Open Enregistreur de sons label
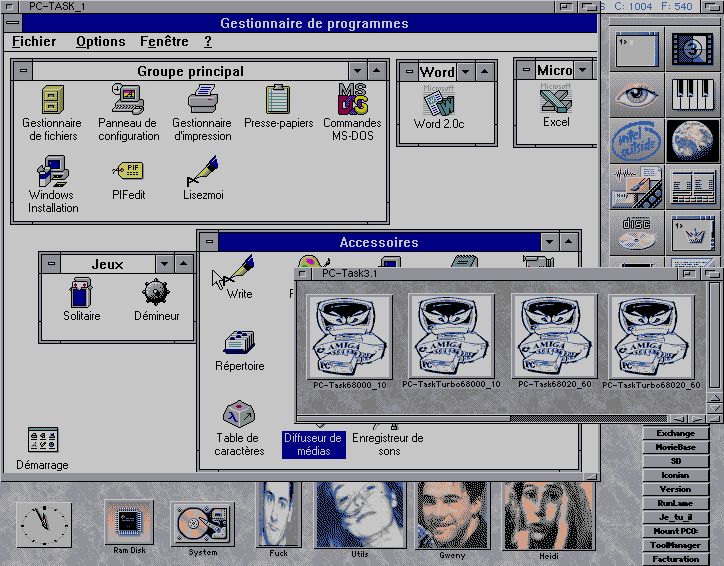The height and width of the screenshot is (566, 724). 388,445
